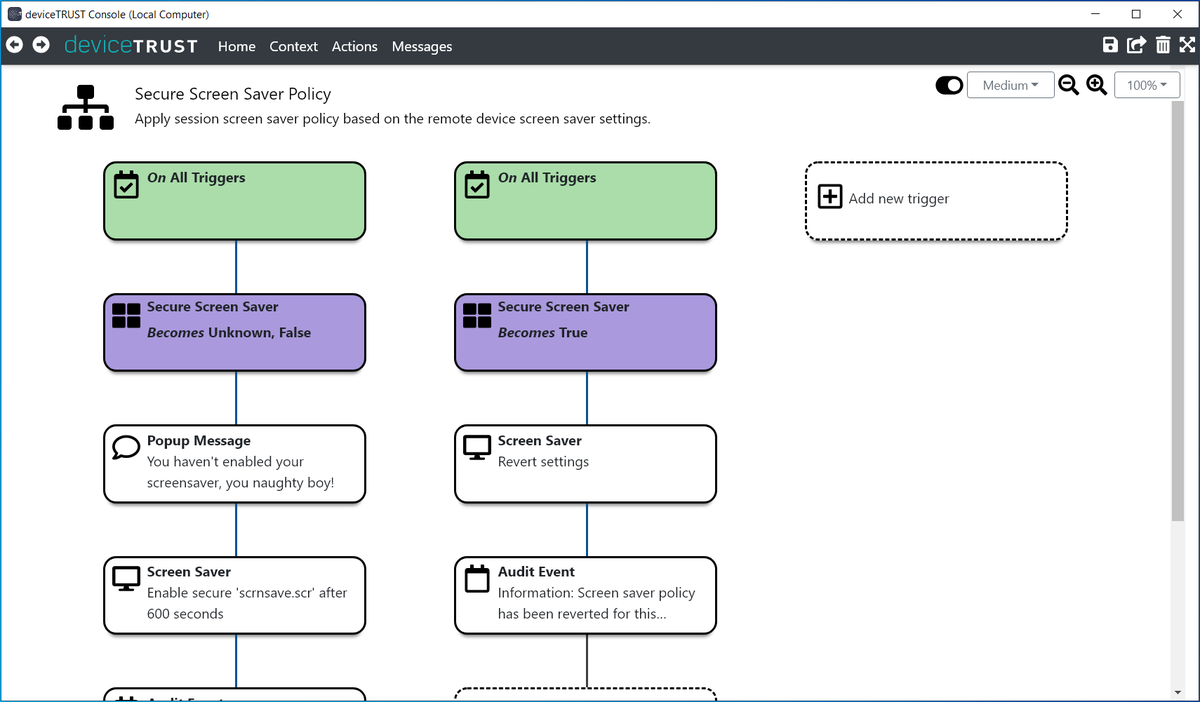The width and height of the screenshot is (1200, 702).
Task: Open the Home menu
Action: [x=237, y=46]
